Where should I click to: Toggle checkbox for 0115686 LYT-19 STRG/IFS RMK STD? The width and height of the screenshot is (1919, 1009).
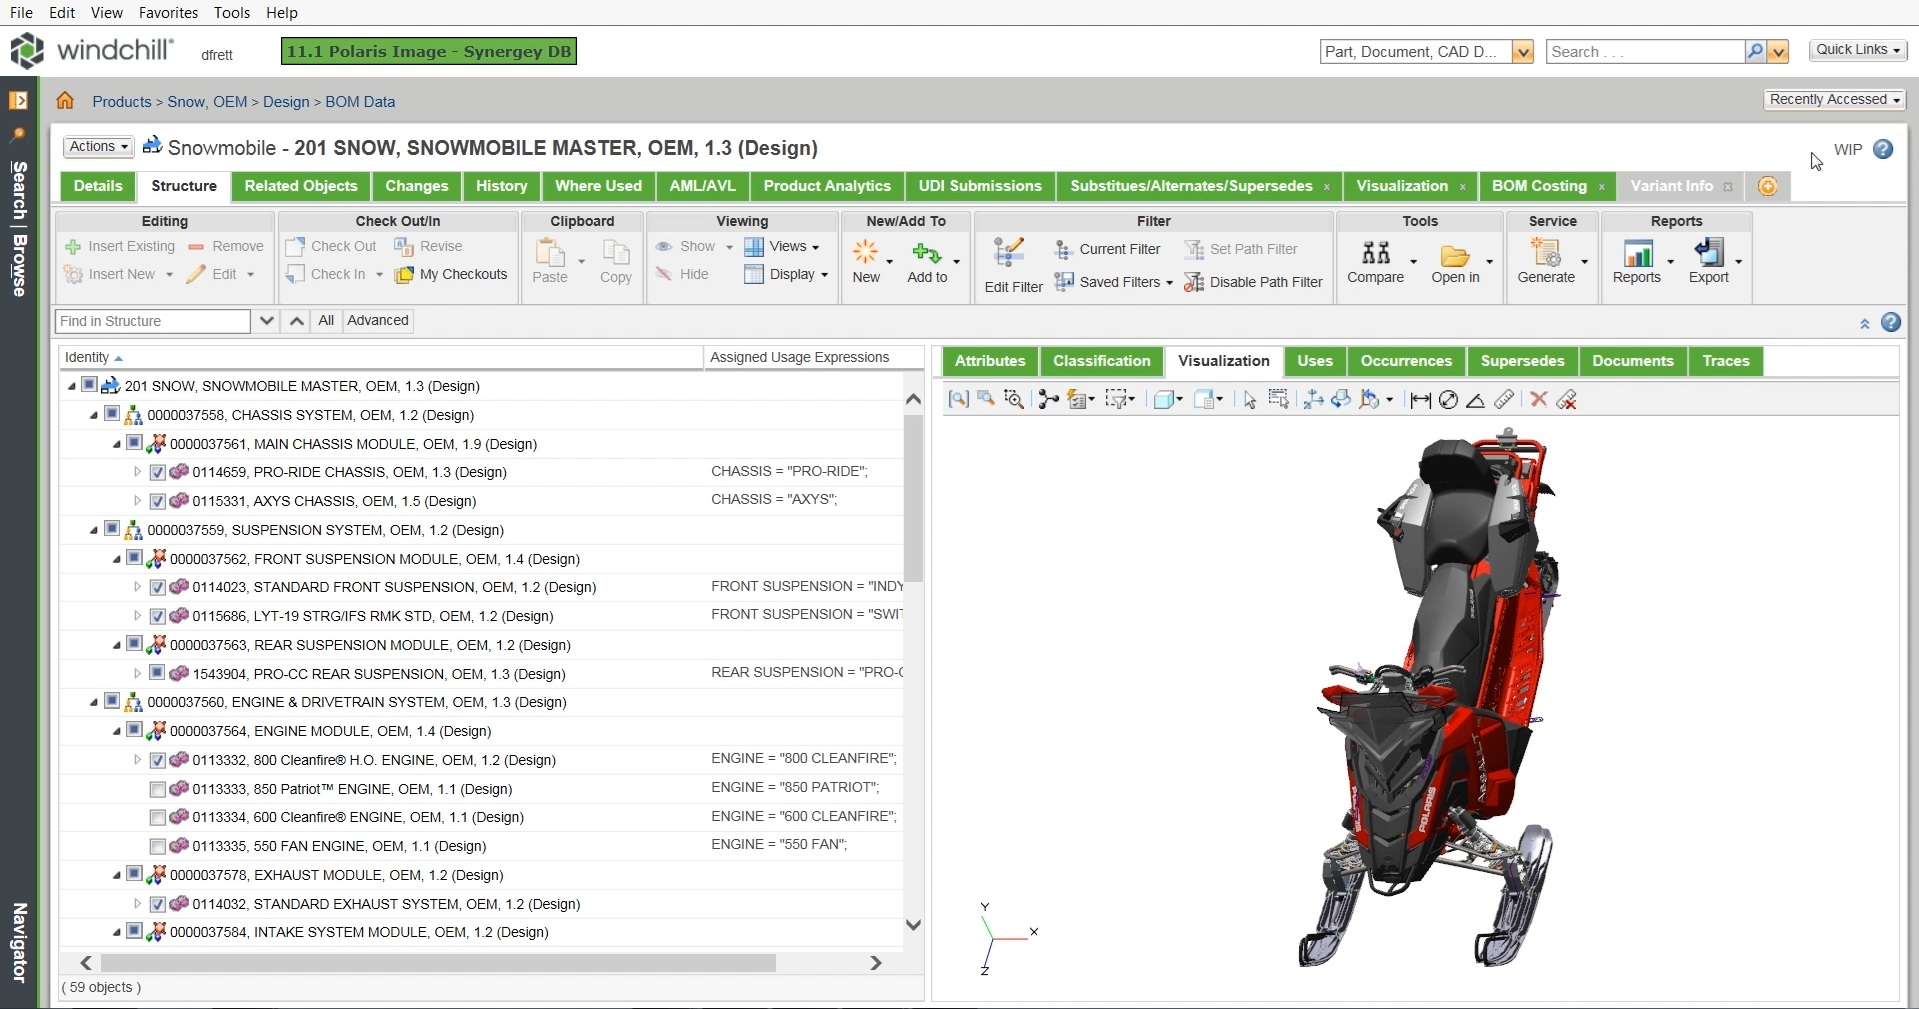157,616
